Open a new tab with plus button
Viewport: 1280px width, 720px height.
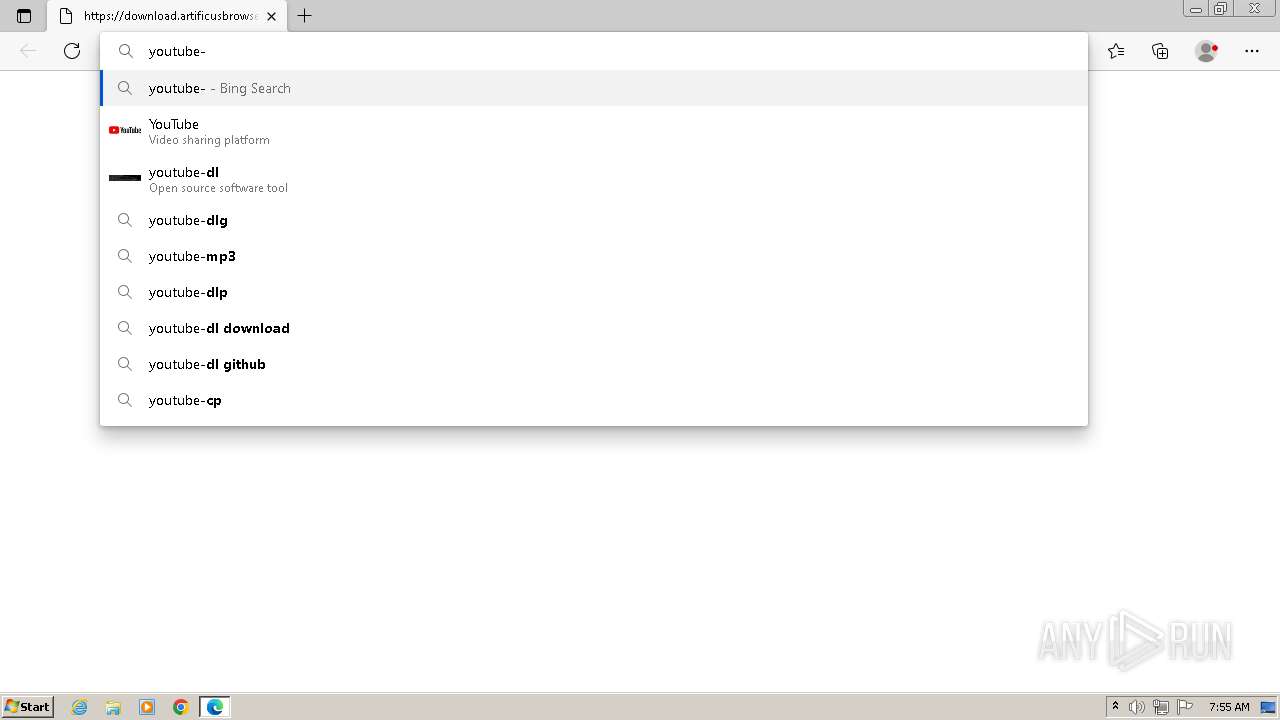click(305, 16)
